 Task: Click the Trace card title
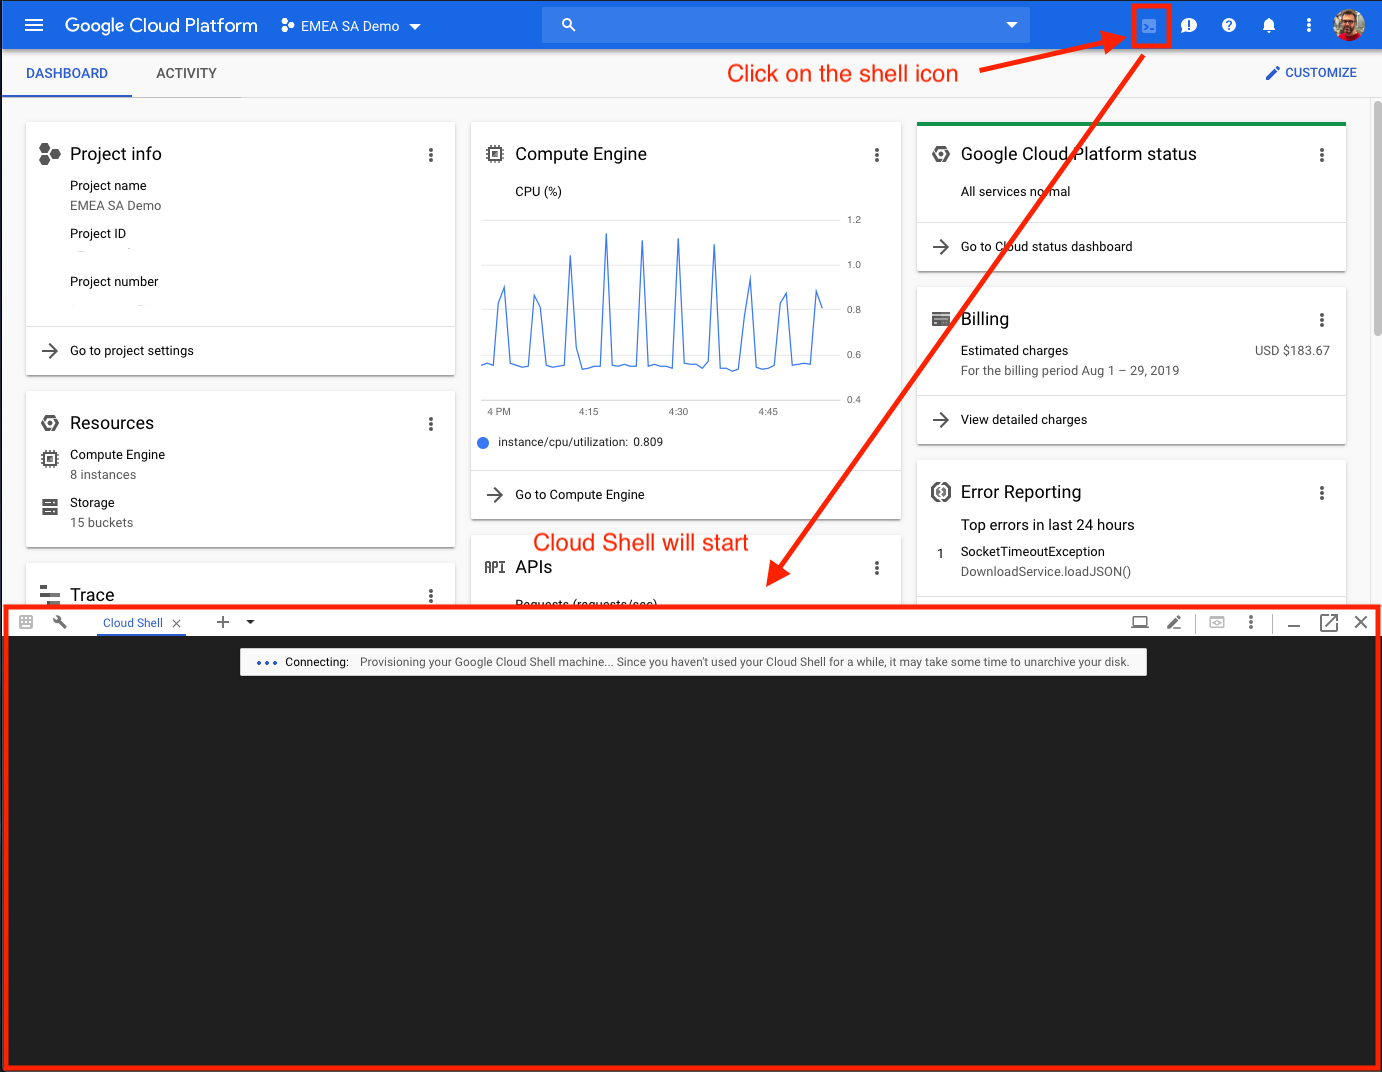[92, 595]
